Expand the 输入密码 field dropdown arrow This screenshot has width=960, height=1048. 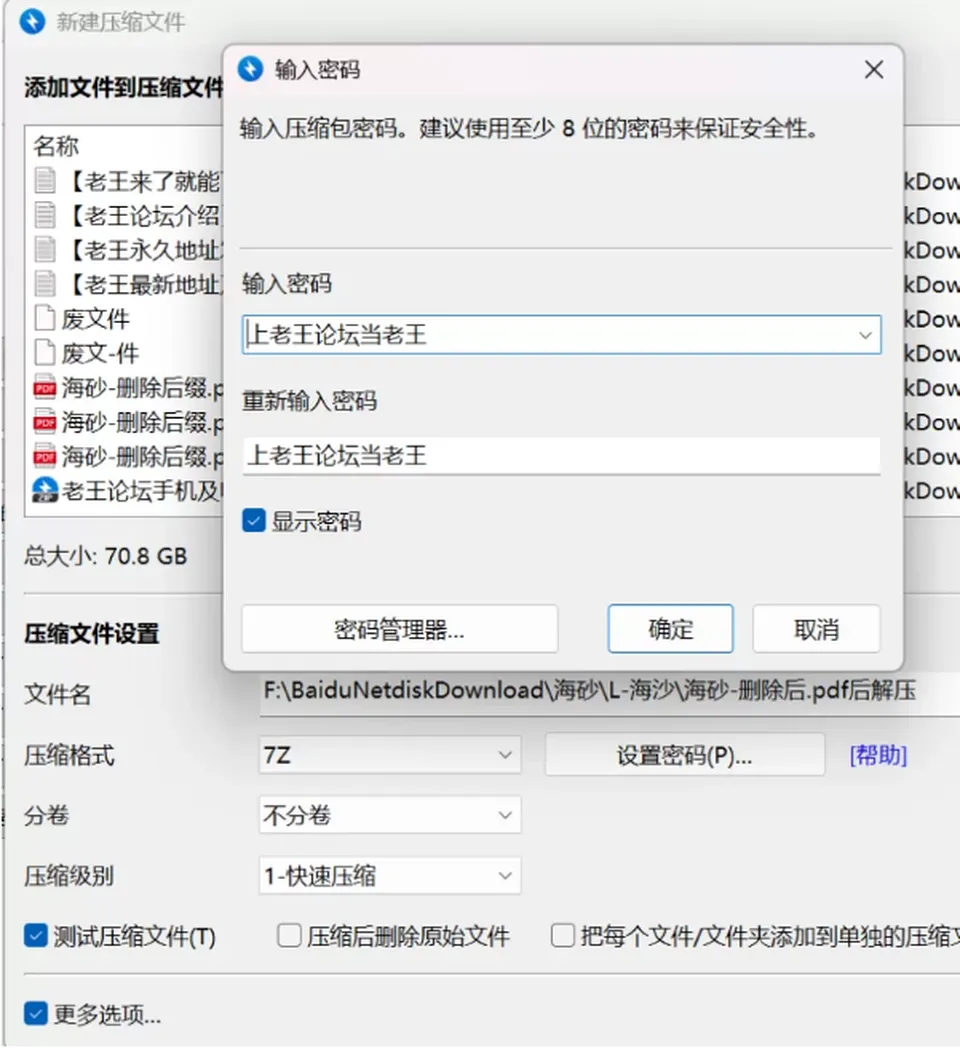pyautogui.click(x=865, y=335)
